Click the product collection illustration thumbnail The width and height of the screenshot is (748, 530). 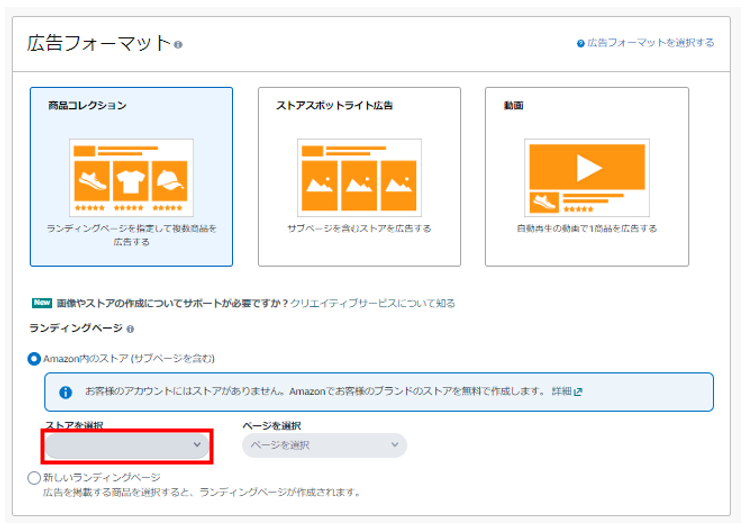coord(131,177)
